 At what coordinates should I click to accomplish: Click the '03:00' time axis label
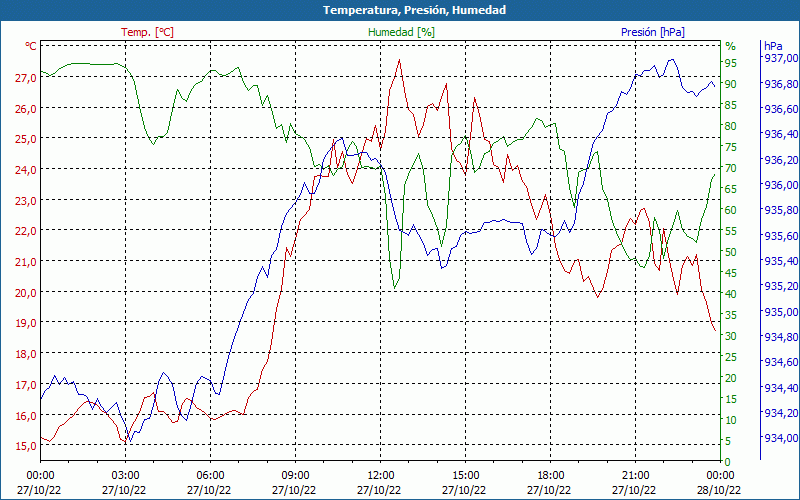(x=126, y=476)
